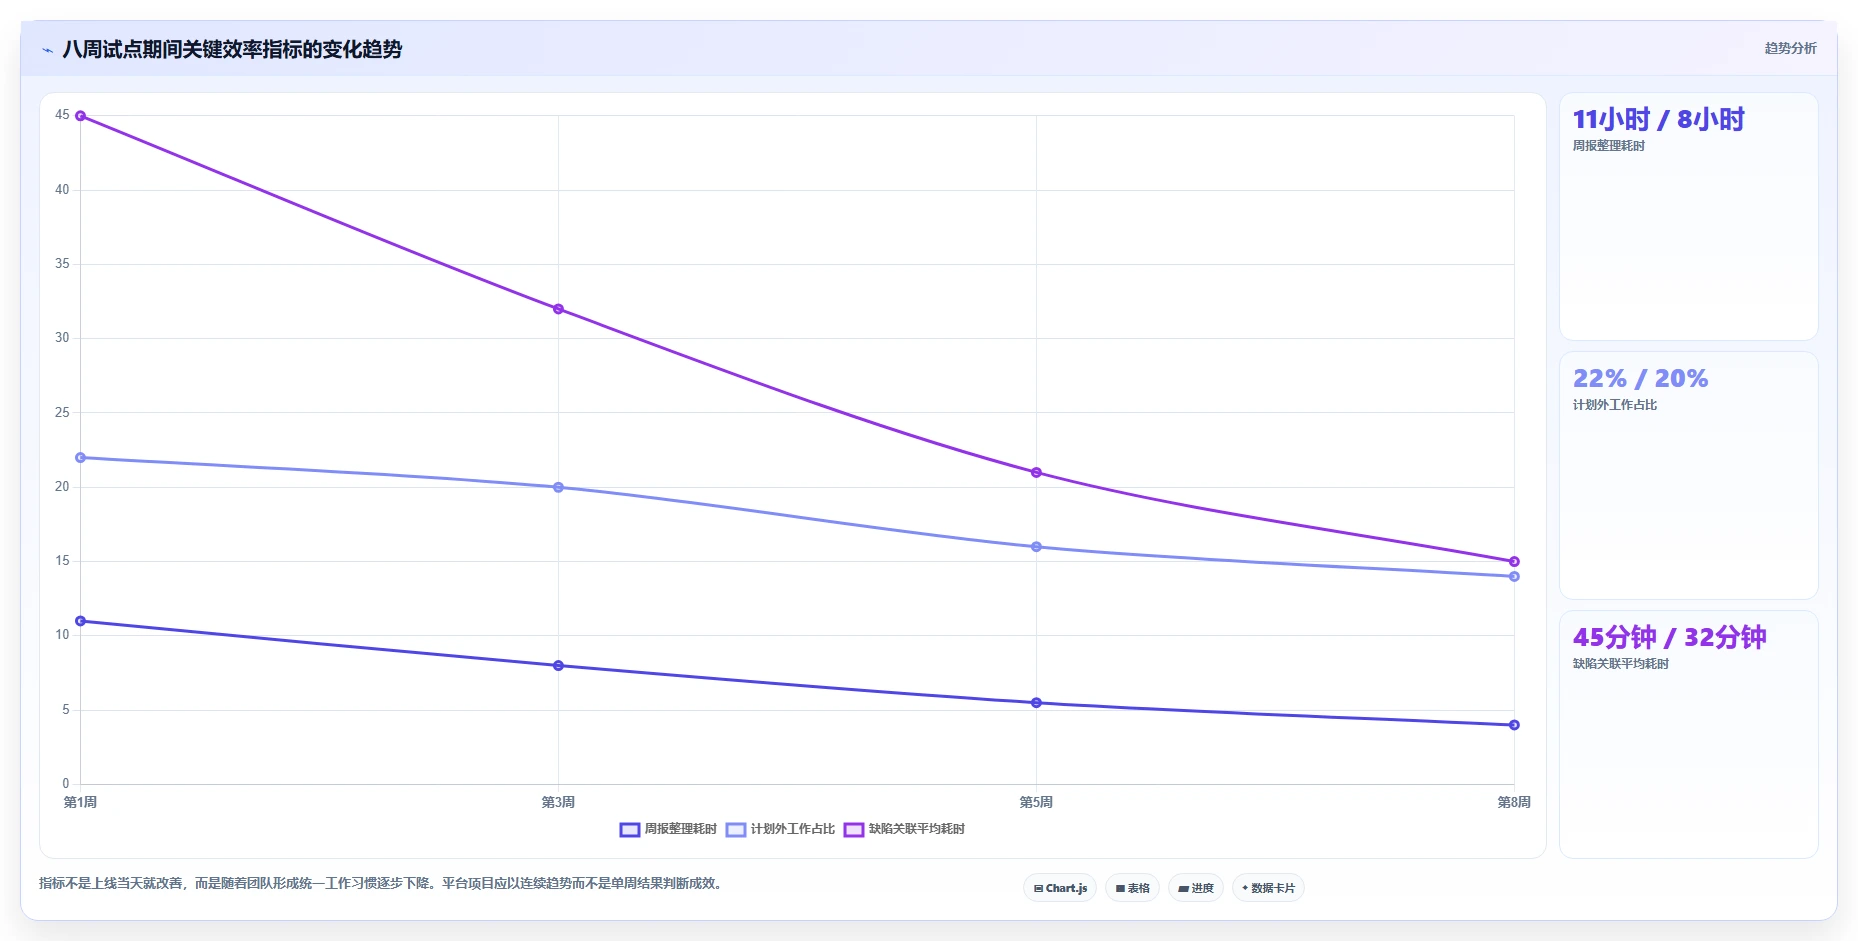Hide the 计划外工作占比 series via its legend label
Image resolution: width=1858 pixels, height=941 pixels.
click(x=792, y=829)
